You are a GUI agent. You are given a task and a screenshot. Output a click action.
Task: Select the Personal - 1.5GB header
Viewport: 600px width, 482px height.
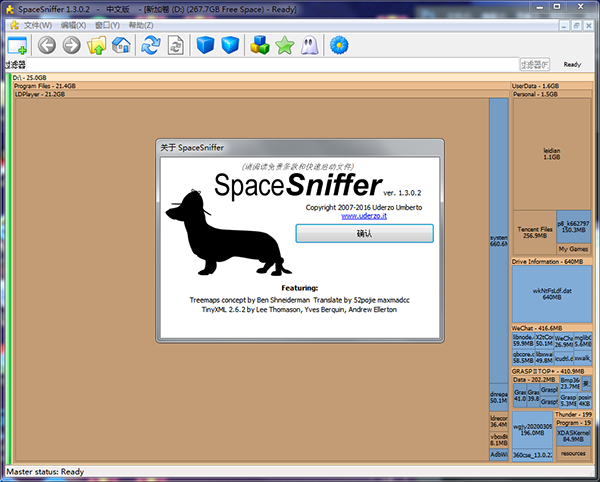[x=552, y=94]
